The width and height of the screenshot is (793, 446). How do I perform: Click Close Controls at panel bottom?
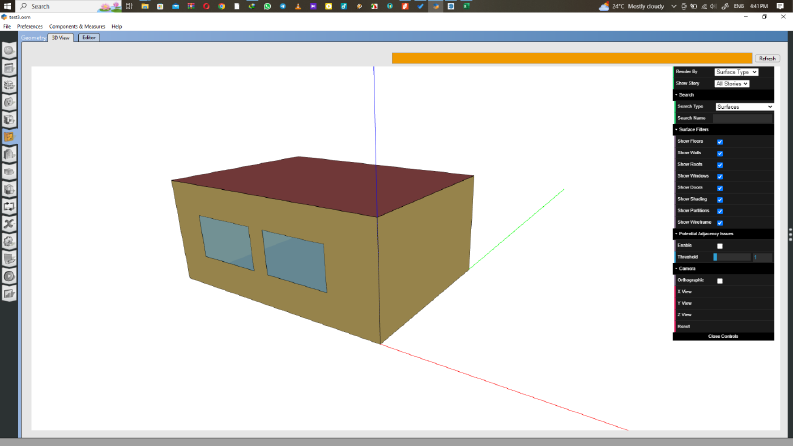pos(723,336)
